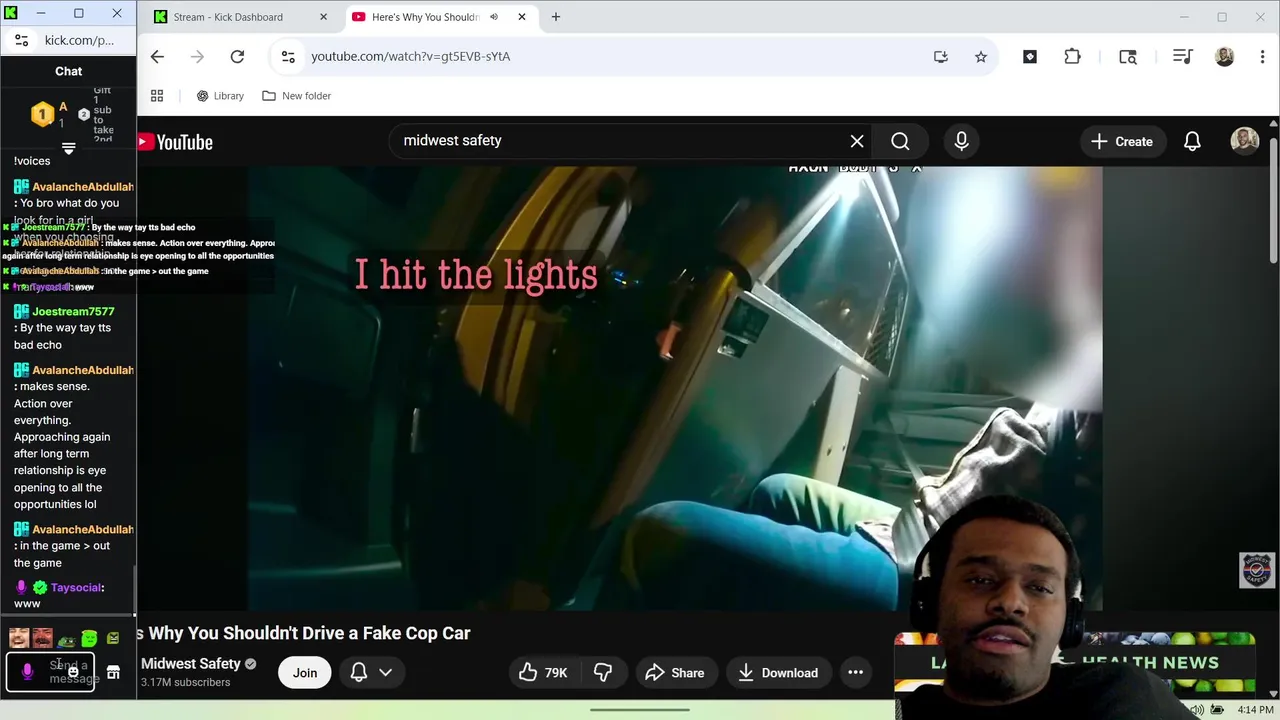Open YouTube notifications bell in header

(1192, 141)
